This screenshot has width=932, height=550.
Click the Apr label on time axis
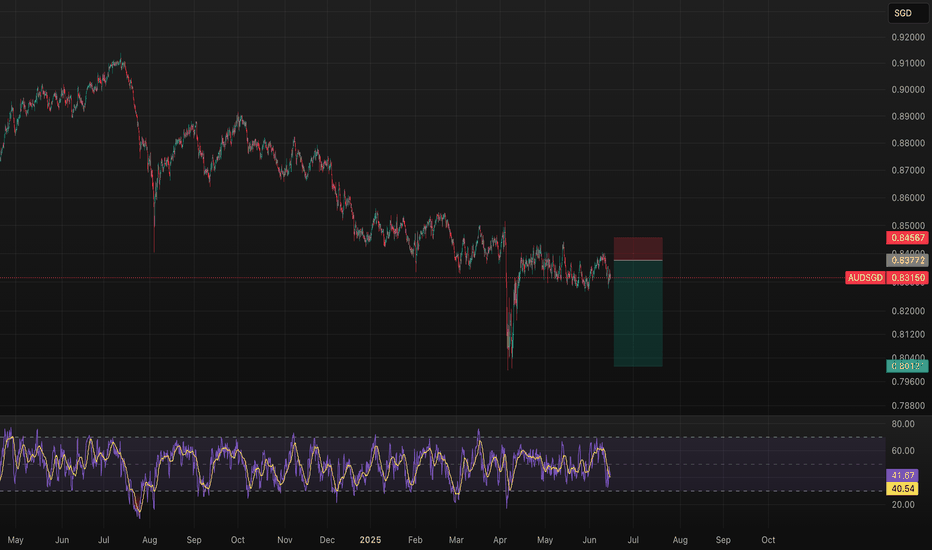tap(500, 540)
